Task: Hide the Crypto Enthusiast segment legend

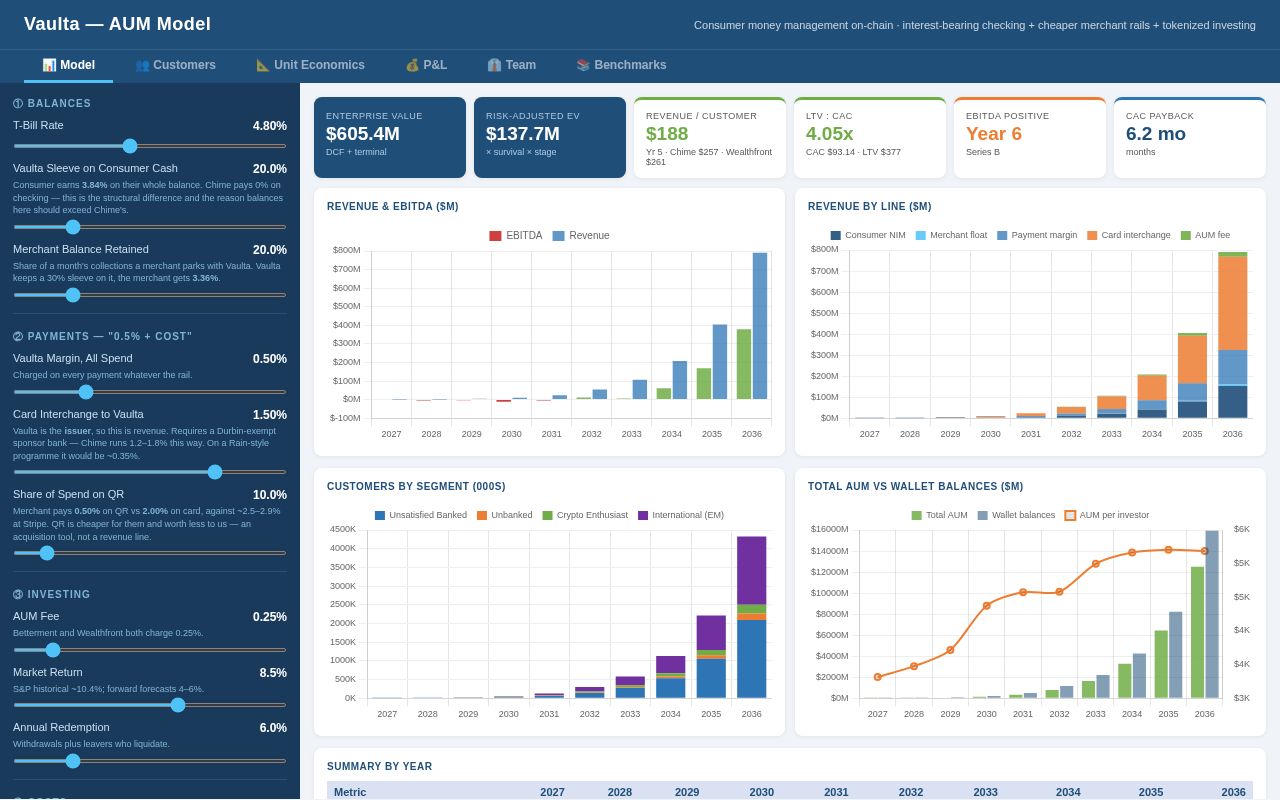Action: (x=585, y=516)
